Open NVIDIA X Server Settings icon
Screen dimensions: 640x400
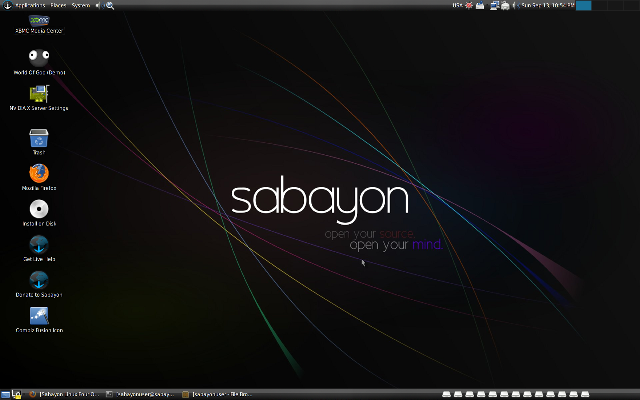click(39, 95)
